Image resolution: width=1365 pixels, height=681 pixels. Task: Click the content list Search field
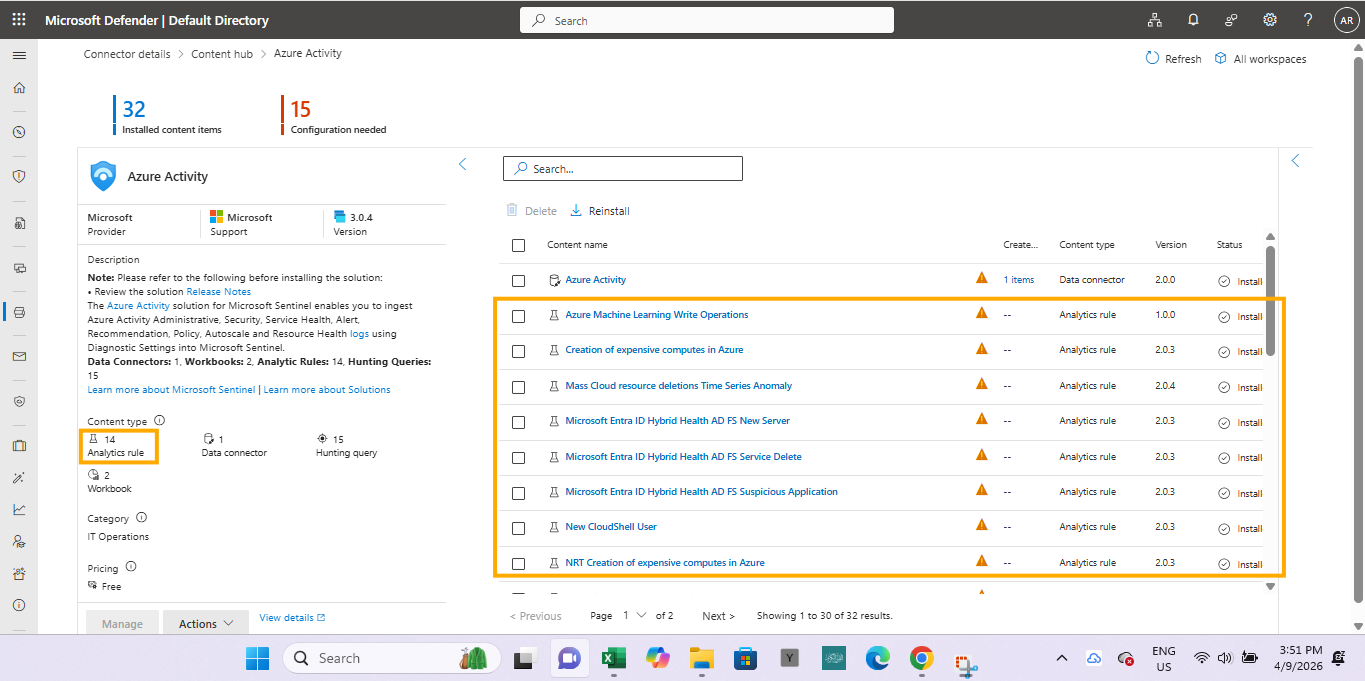pos(623,169)
